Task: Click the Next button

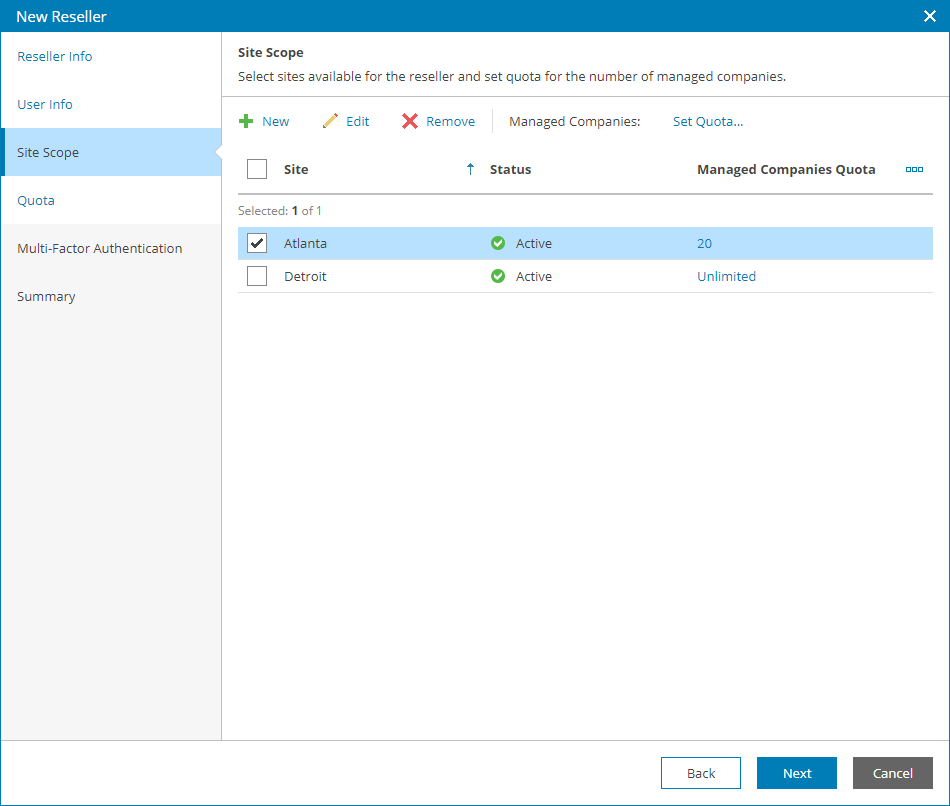Action: [x=797, y=773]
